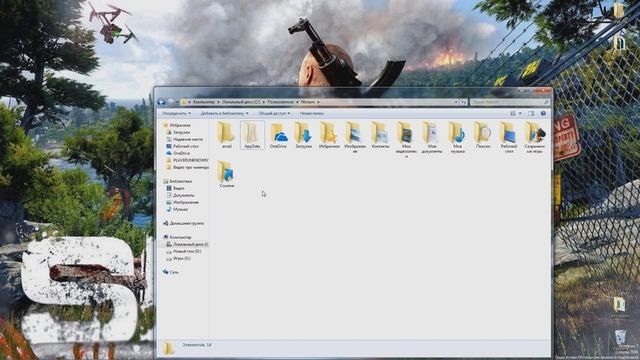640x360 pixels.
Task: Select Компьютер in the navigation pane
Action: [177, 237]
